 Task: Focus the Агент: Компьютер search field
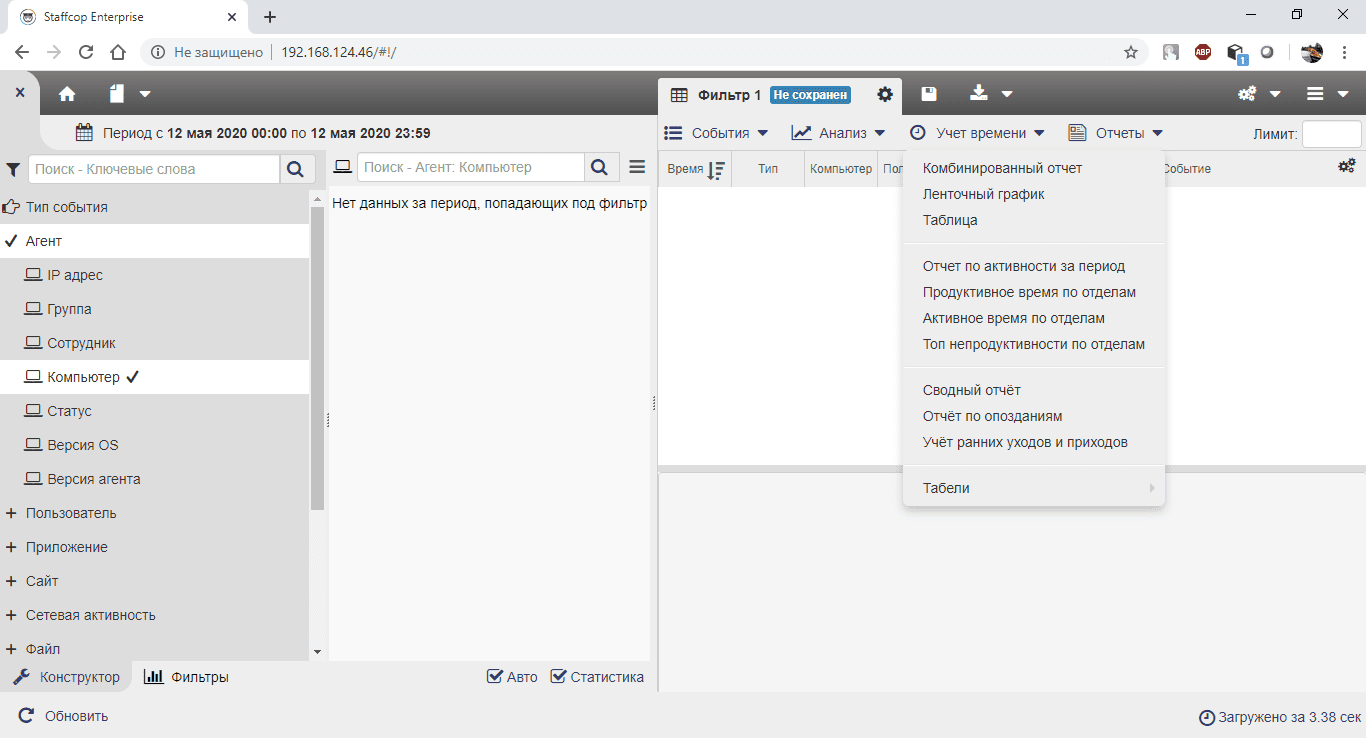470,168
